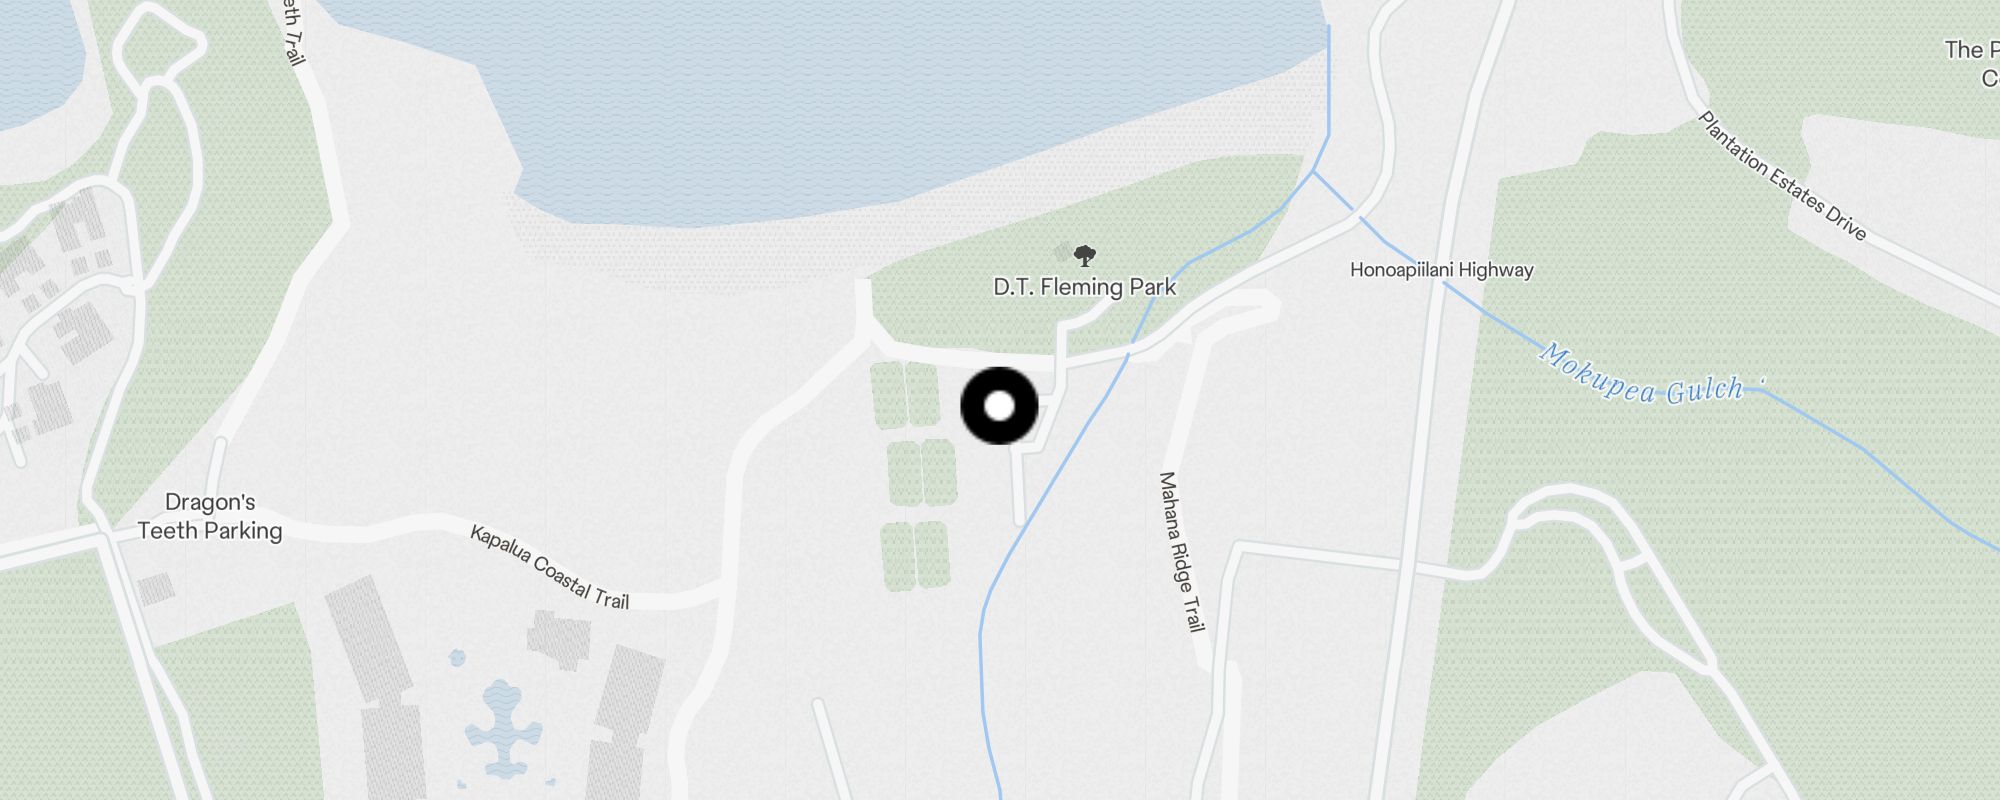The width and height of the screenshot is (2000, 800).
Task: Click the Dragon's Teeth Parking label
Action: 210,517
